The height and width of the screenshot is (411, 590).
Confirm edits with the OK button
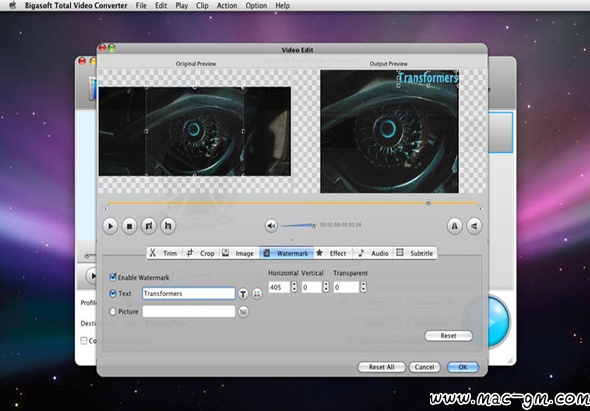click(463, 367)
